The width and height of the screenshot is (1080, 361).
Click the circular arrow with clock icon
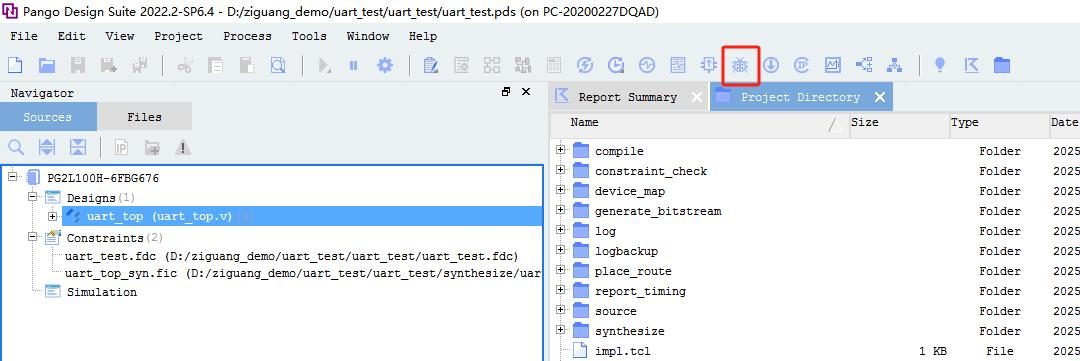click(616, 65)
